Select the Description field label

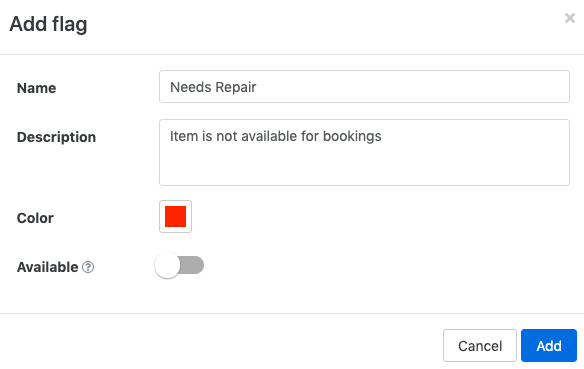(56, 137)
